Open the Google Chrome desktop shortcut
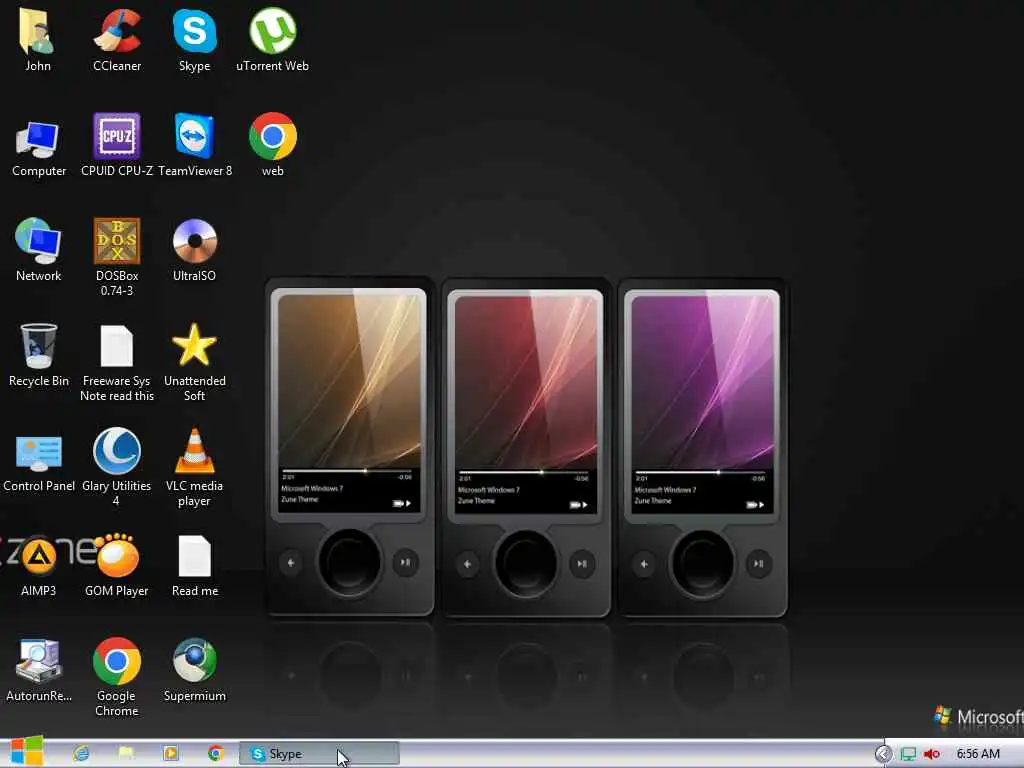 point(117,677)
